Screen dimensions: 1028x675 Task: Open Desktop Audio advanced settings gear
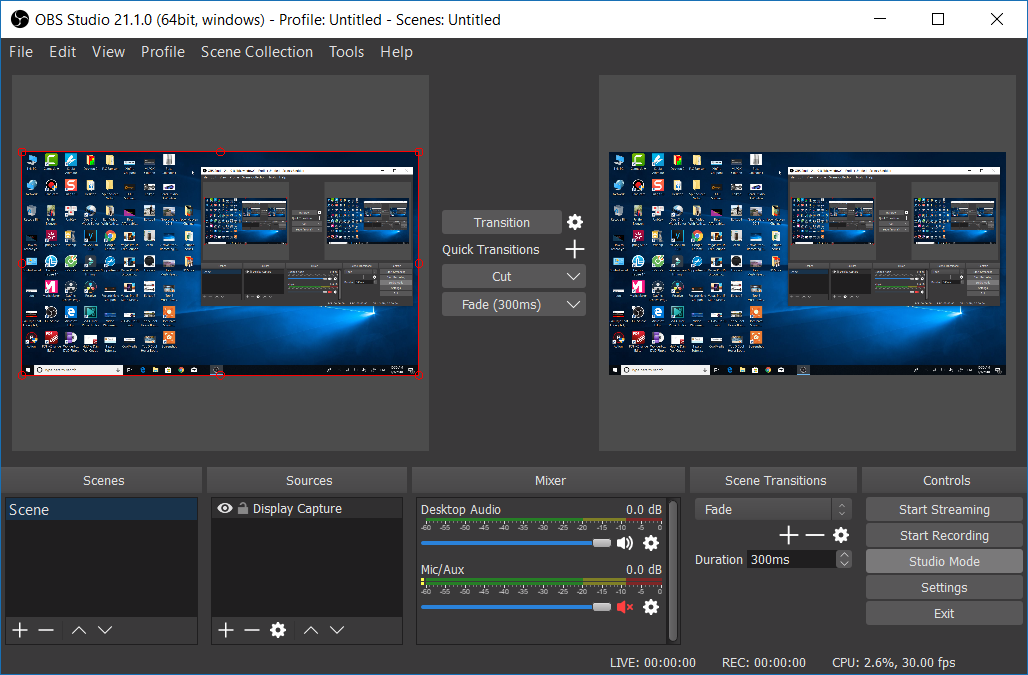(651, 543)
